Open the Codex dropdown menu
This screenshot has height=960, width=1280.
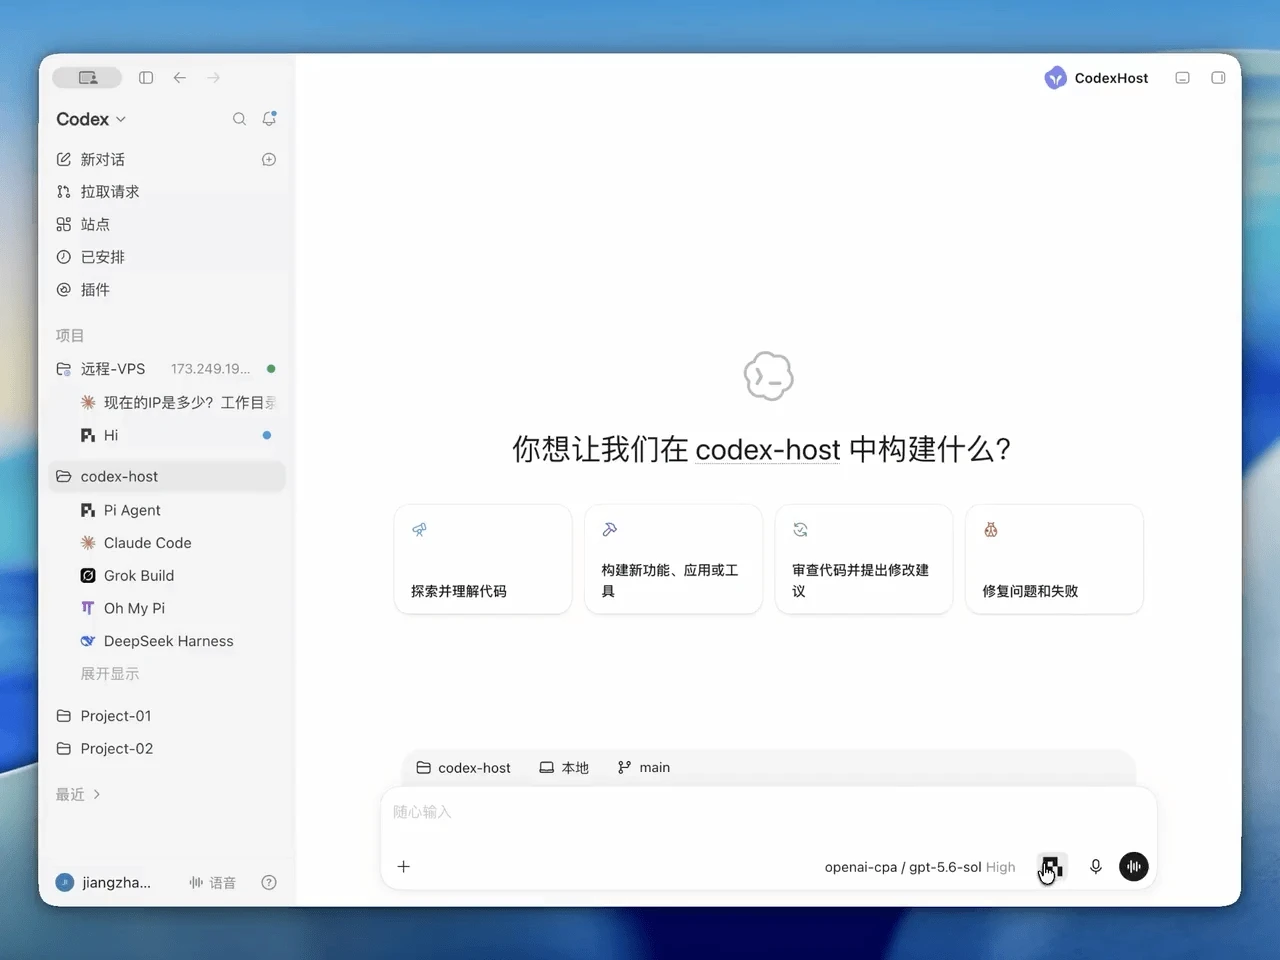91,119
